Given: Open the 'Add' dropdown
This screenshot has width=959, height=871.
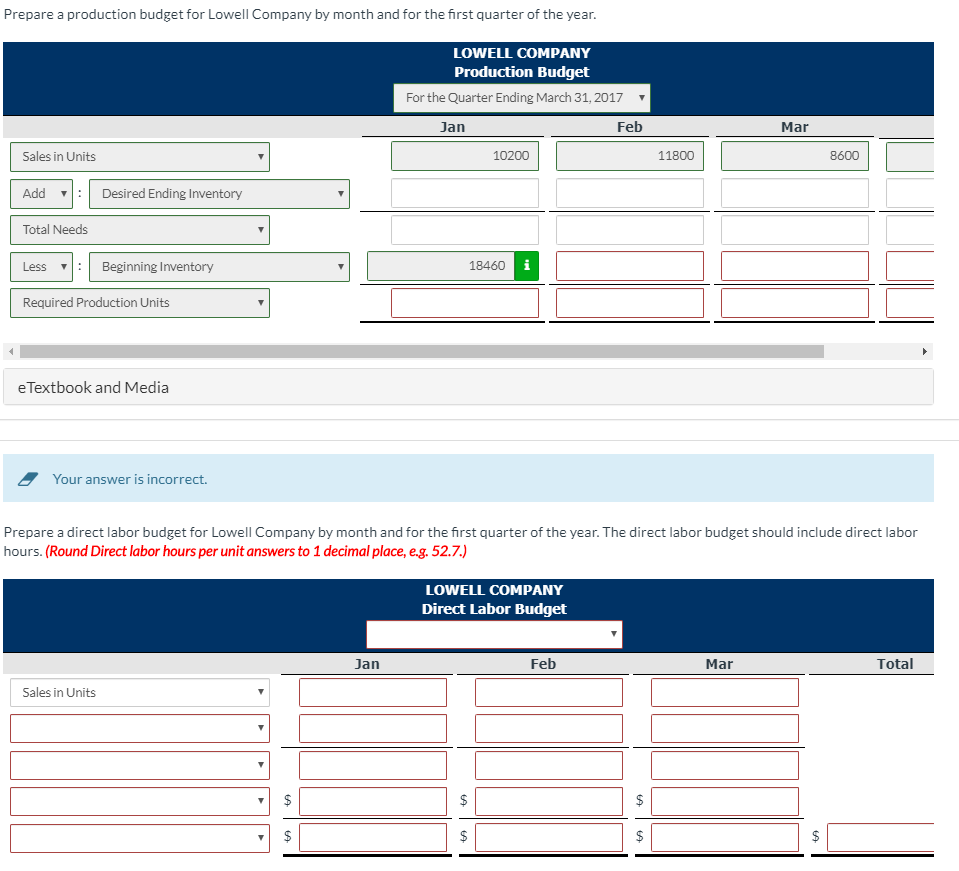Looking at the screenshot, I should (x=42, y=193).
